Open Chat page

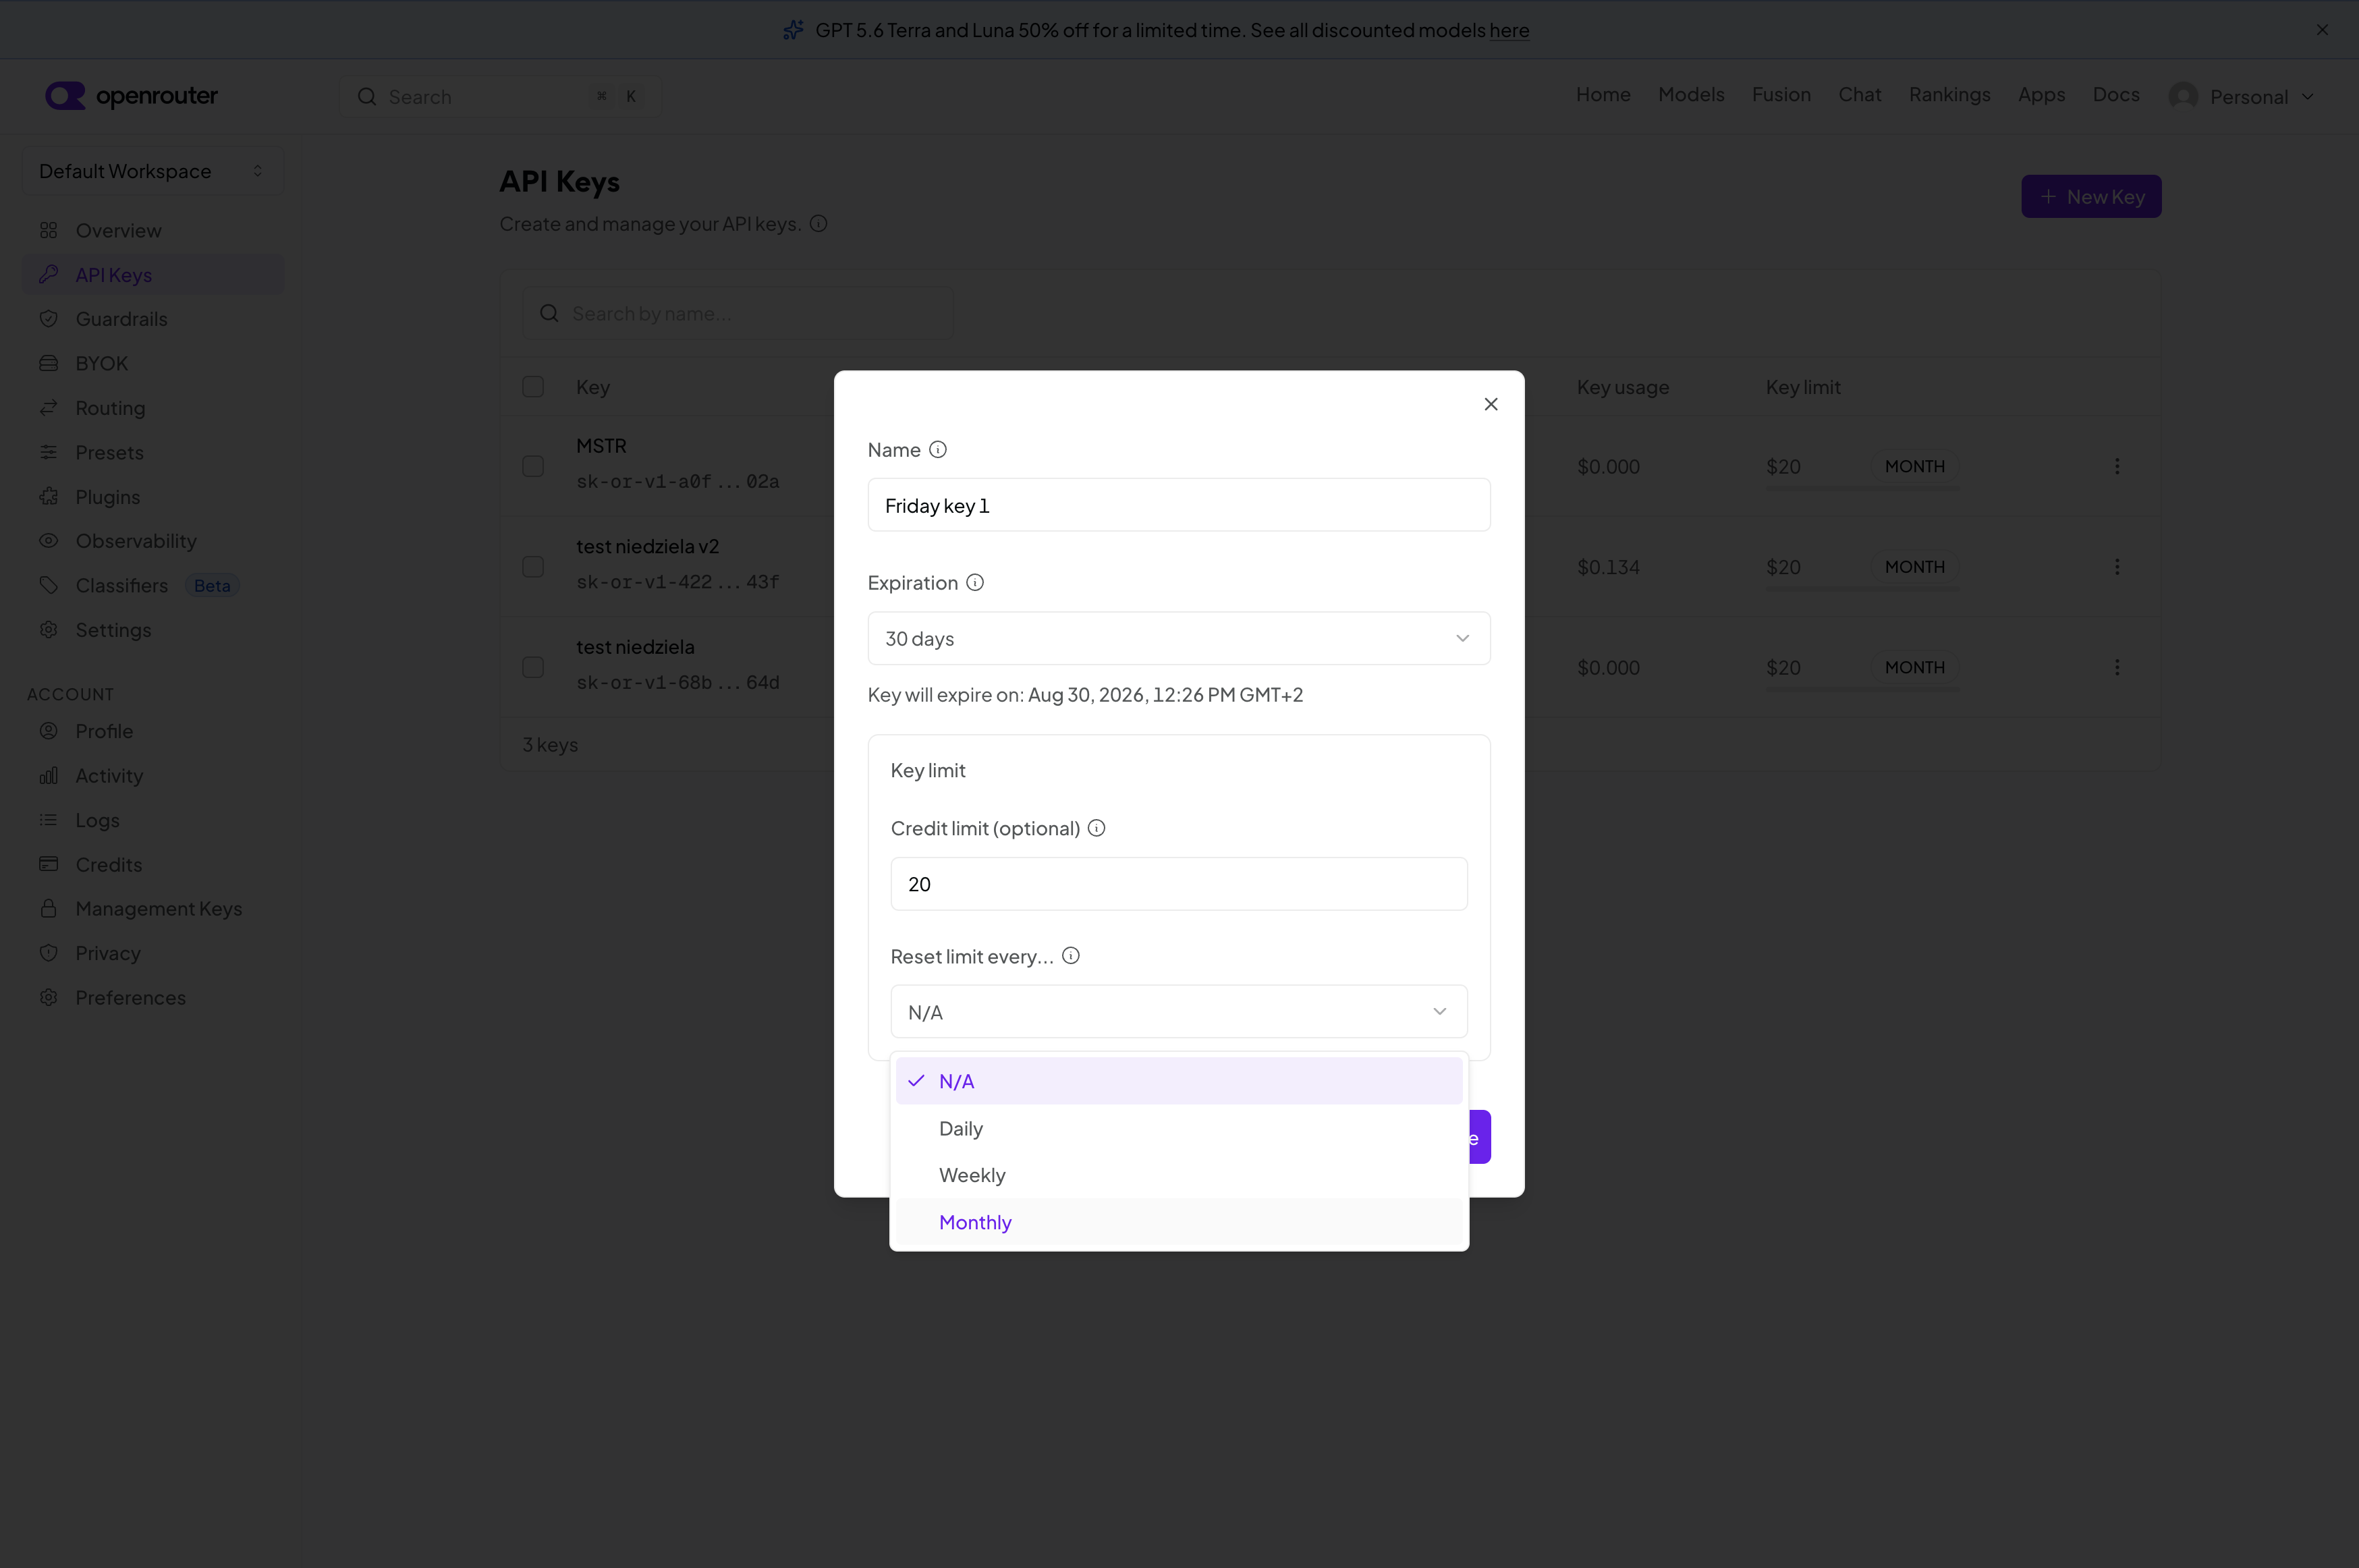[1859, 94]
